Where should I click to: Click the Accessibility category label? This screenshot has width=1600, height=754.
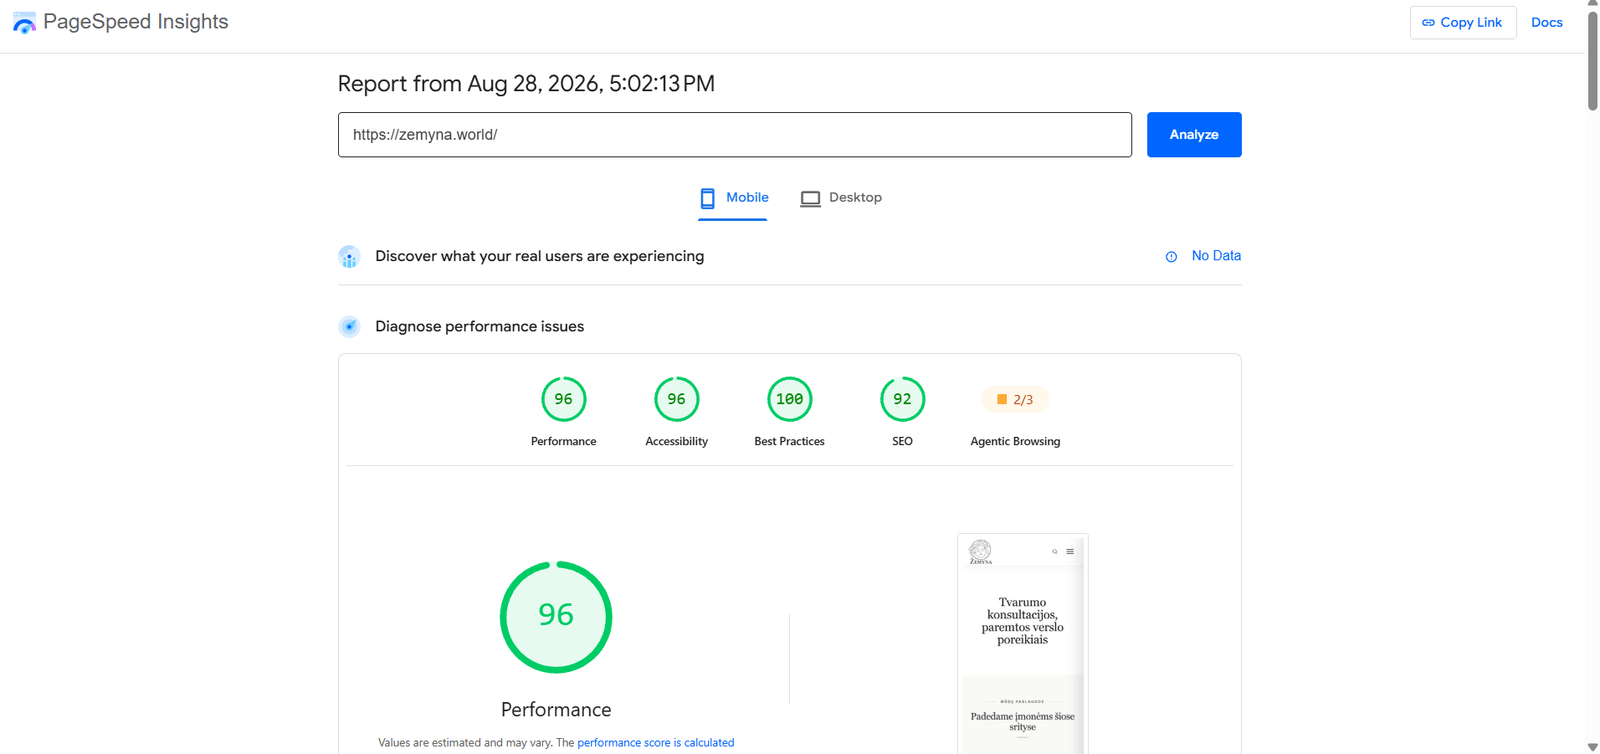[x=676, y=441]
